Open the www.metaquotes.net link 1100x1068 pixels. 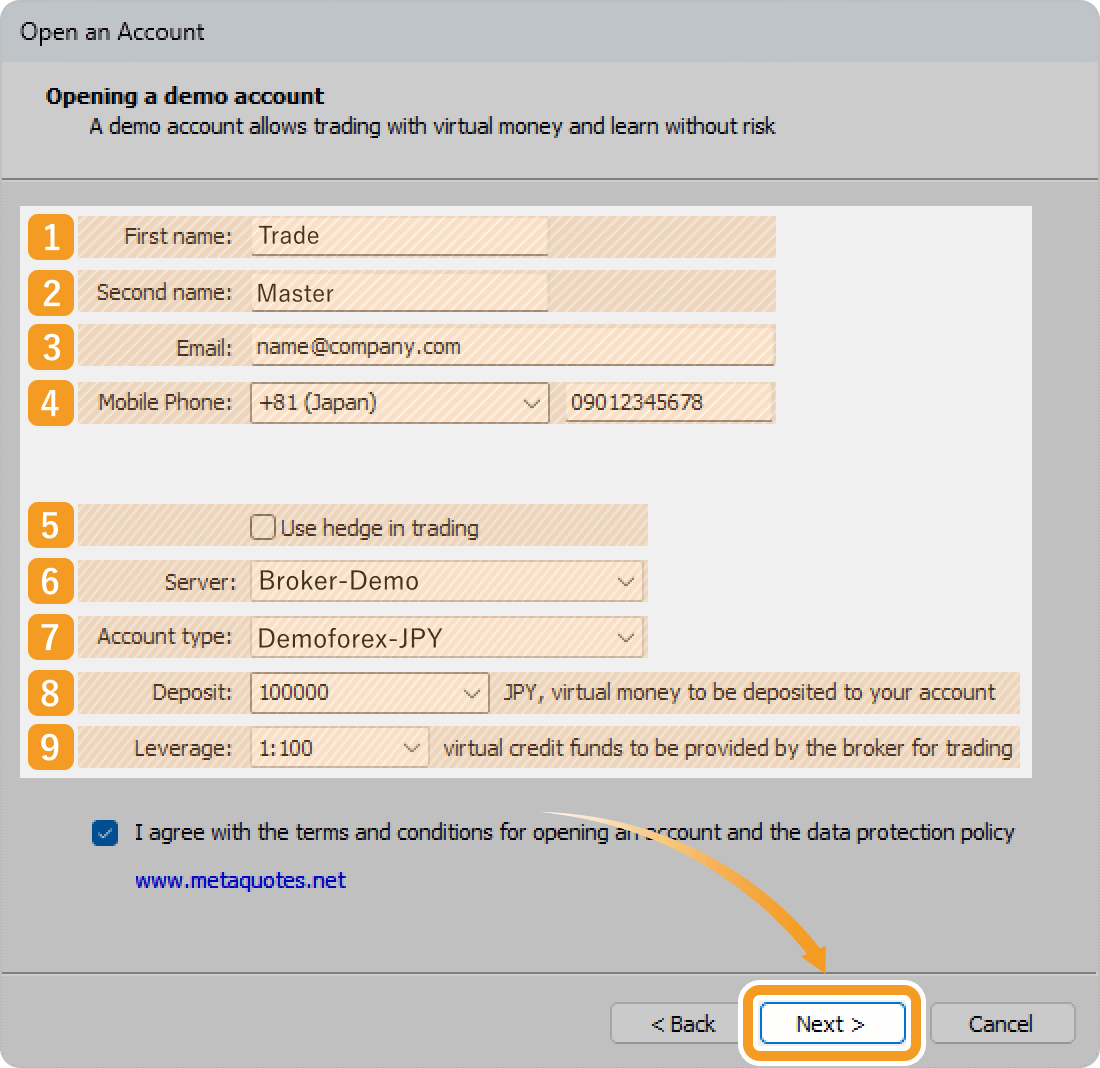click(241, 880)
